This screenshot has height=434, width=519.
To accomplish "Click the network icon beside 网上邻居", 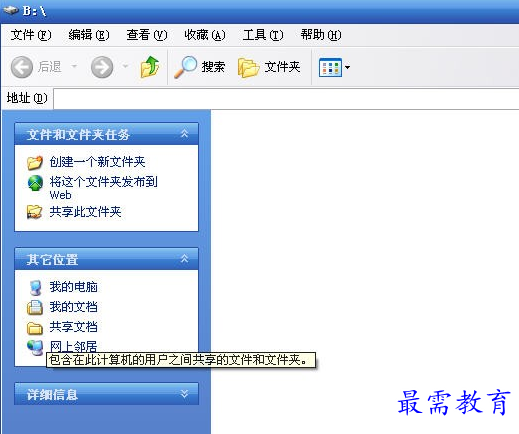I will click(35, 348).
